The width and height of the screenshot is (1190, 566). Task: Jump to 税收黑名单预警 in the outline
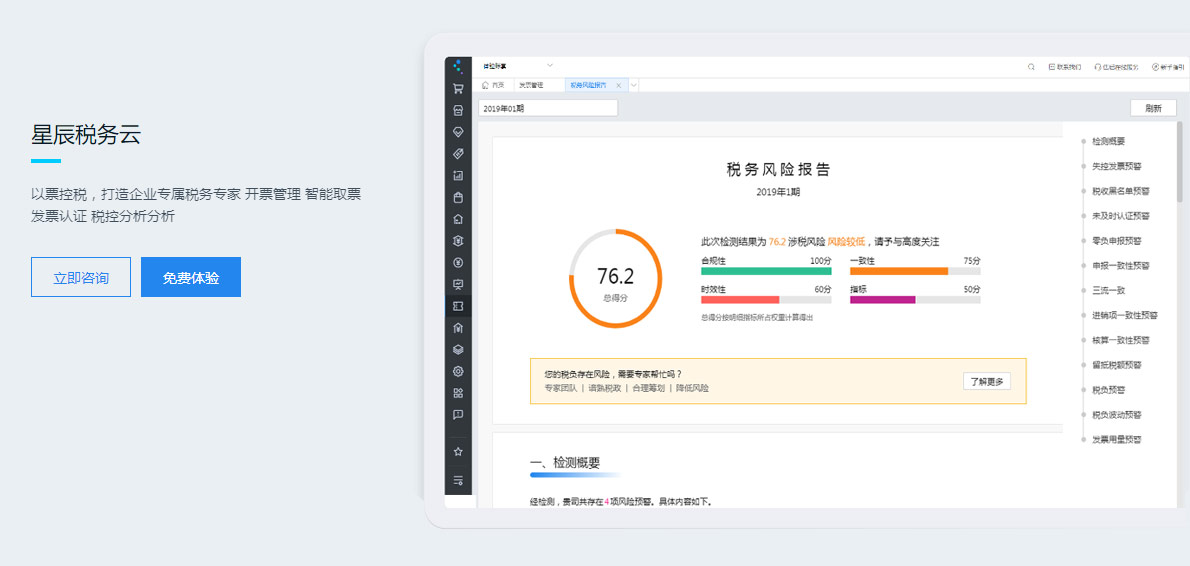[1121, 191]
